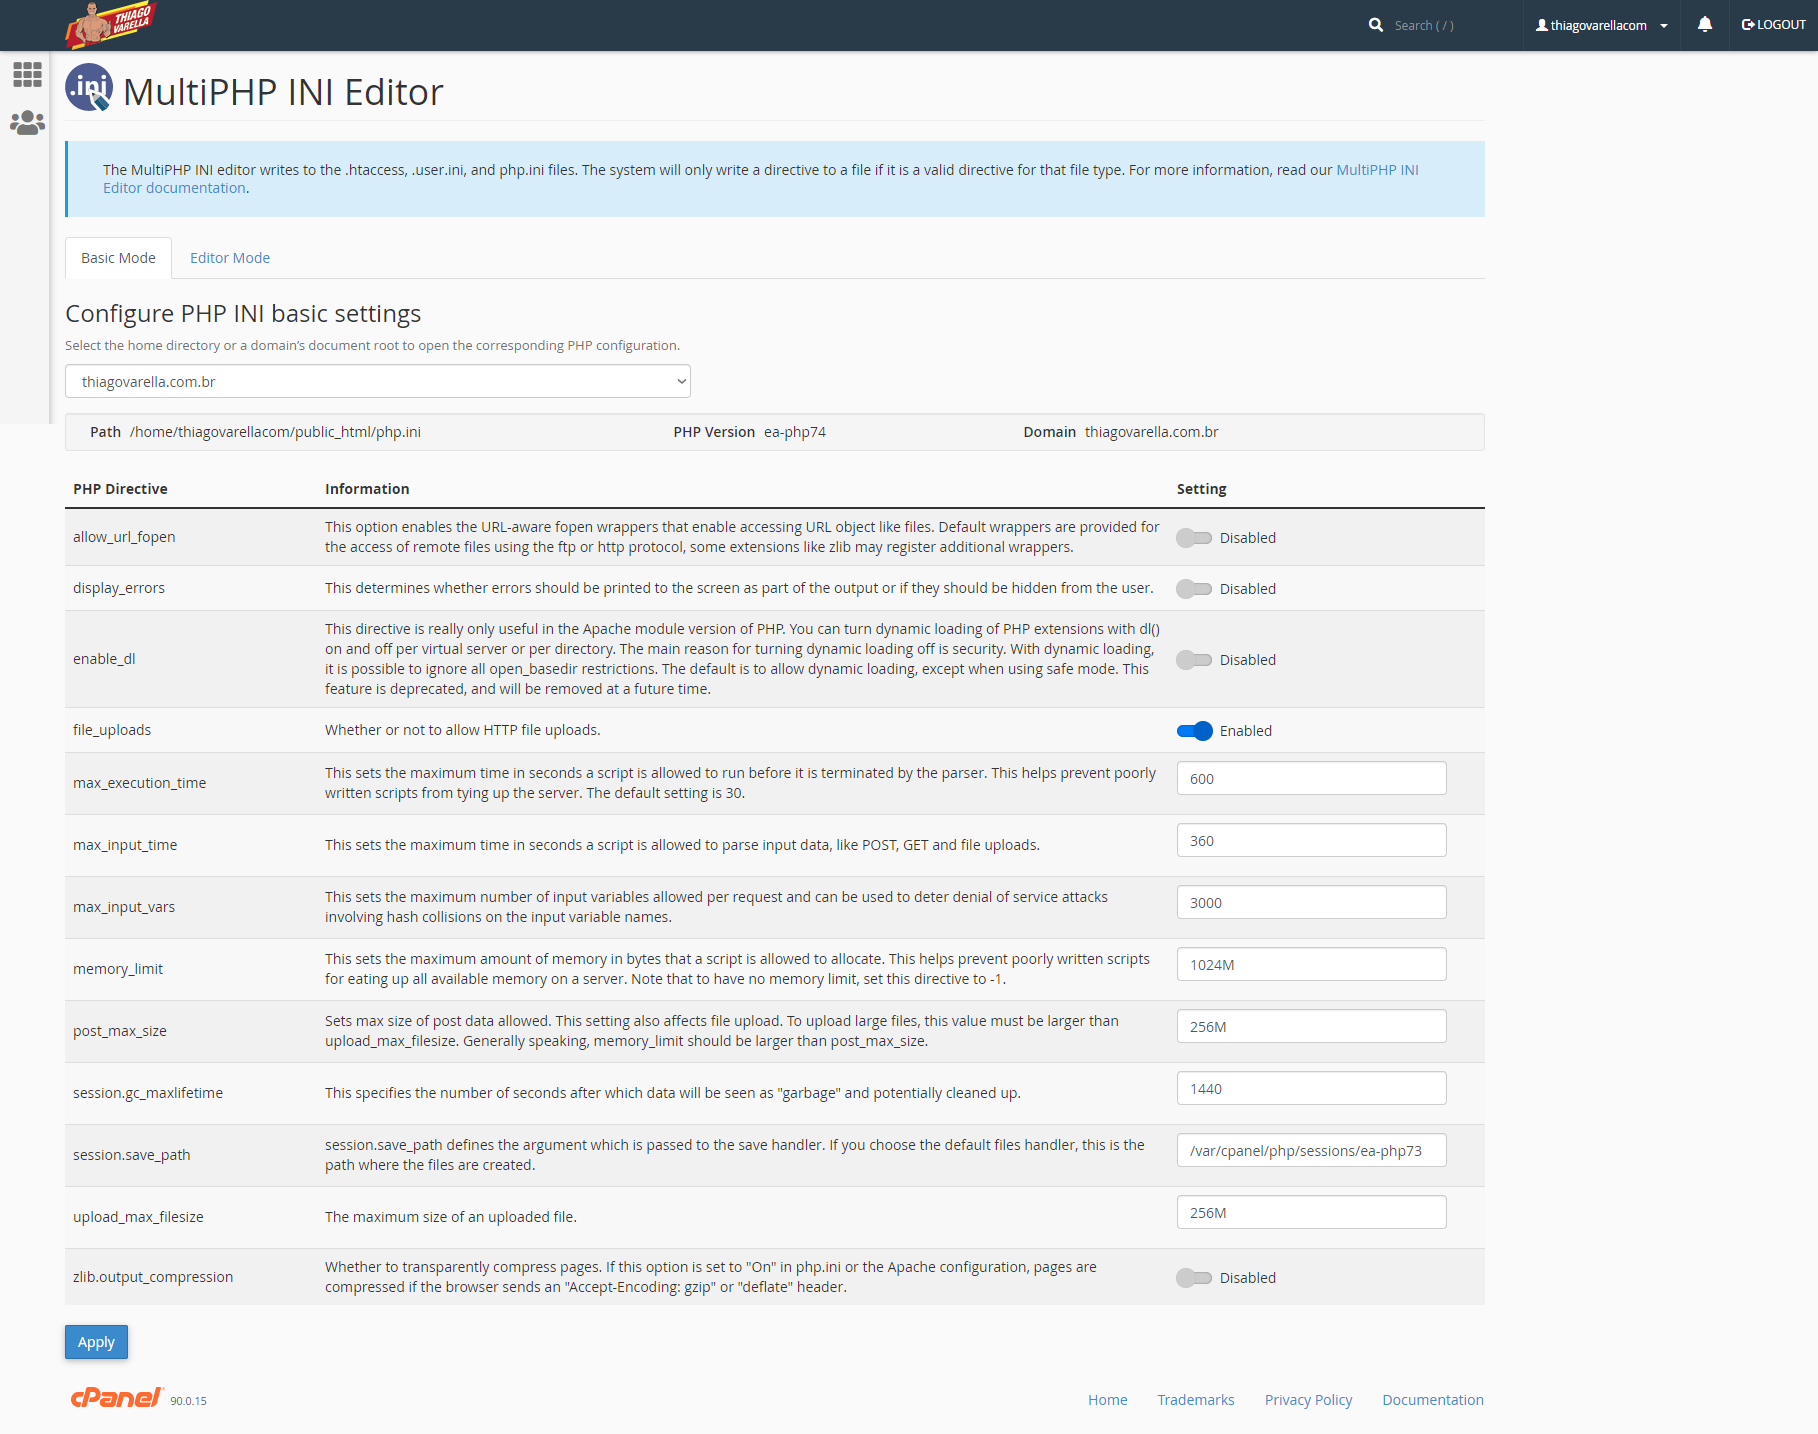Click the PHP Directive column header

click(x=120, y=489)
